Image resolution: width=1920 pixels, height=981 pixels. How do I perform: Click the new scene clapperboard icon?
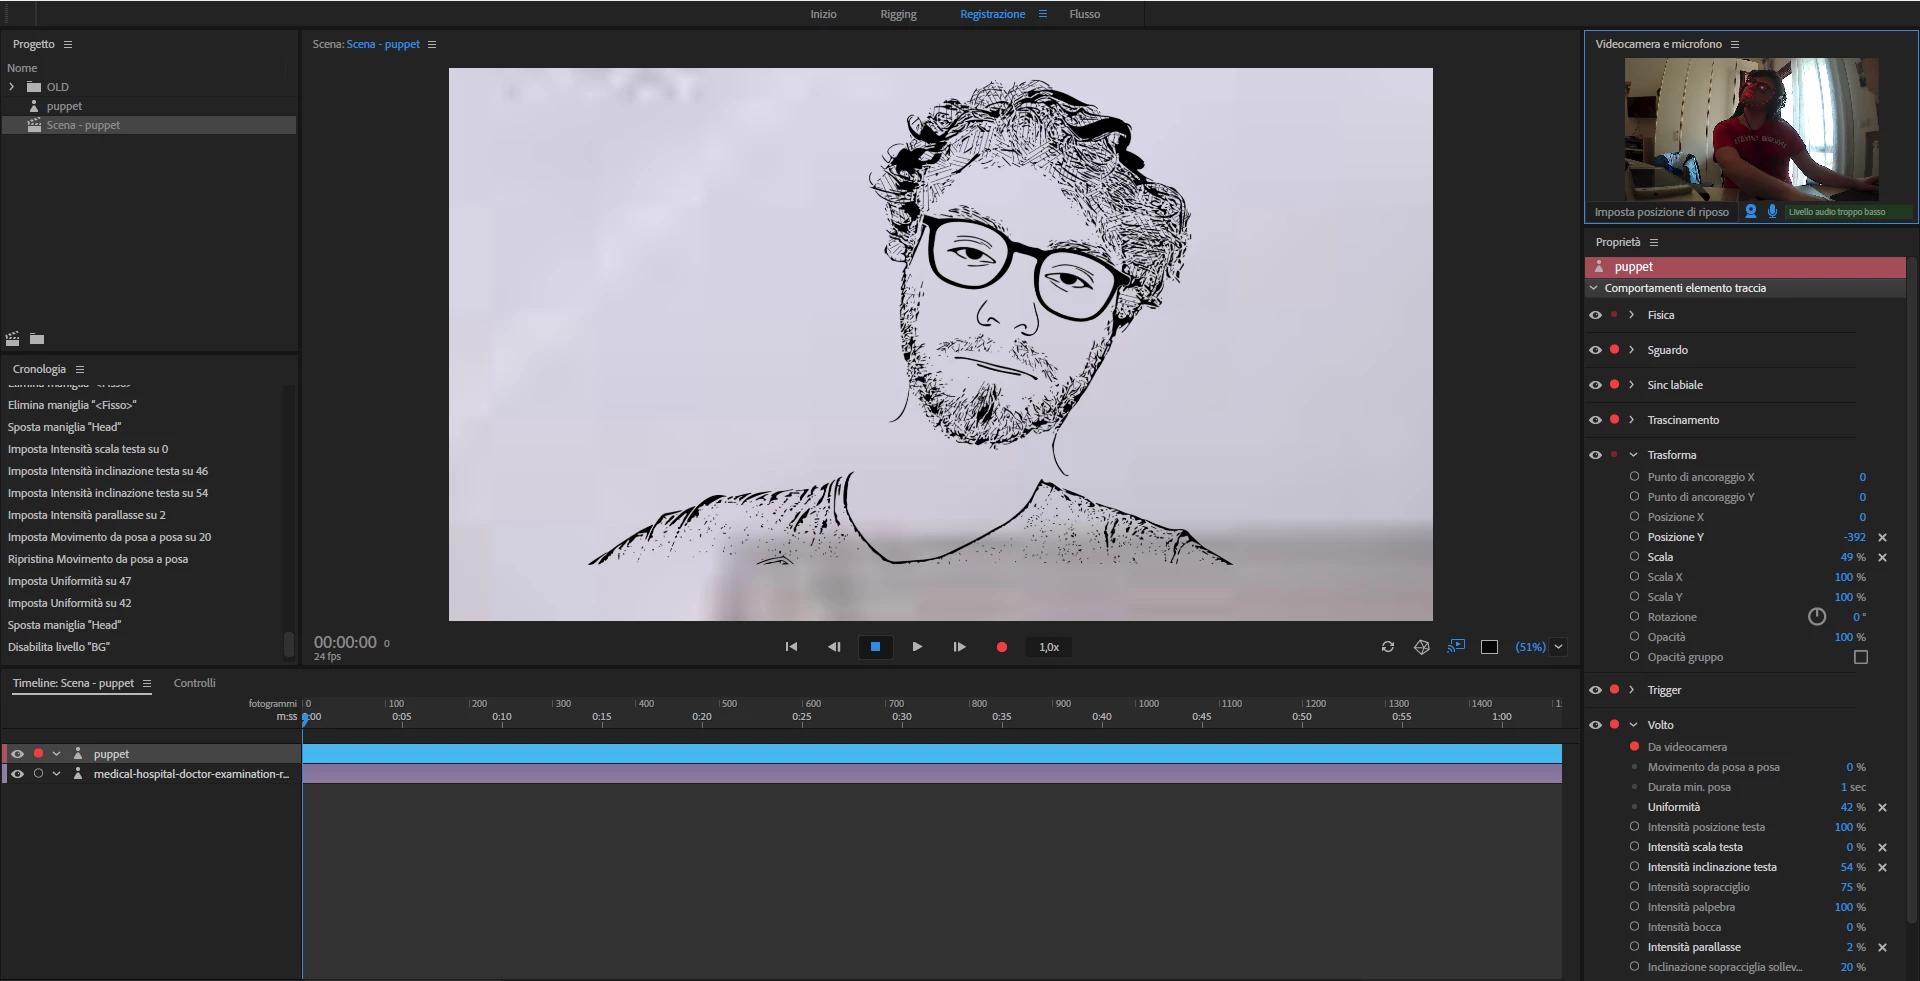pos(13,339)
